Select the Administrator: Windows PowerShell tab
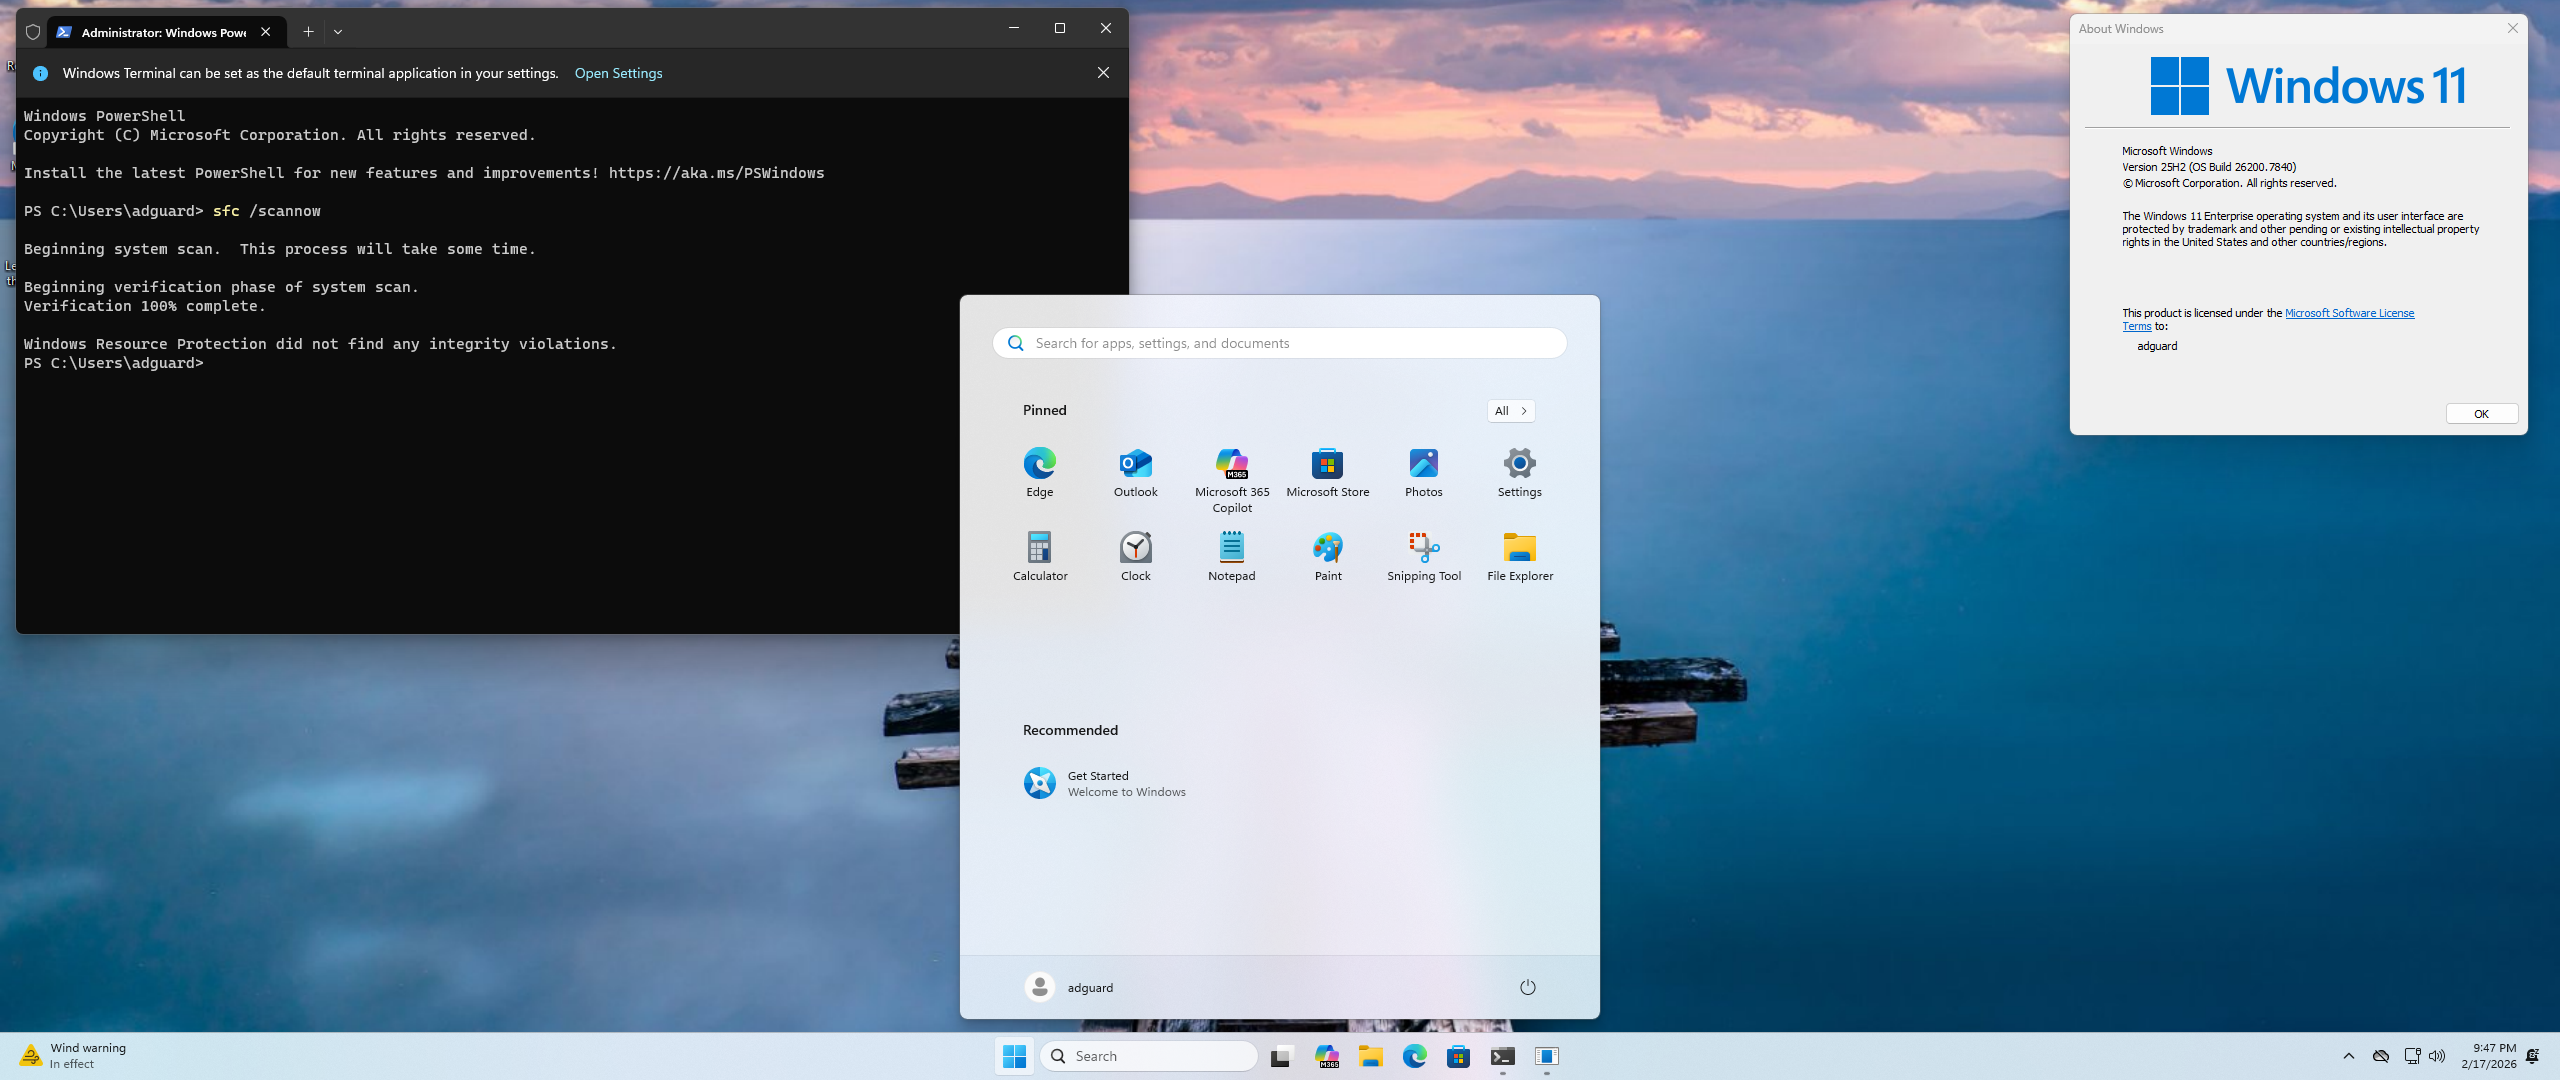 pyautogui.click(x=160, y=32)
